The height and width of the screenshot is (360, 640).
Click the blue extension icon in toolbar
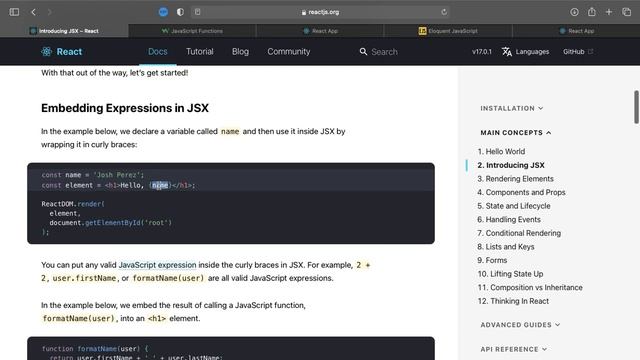tap(163, 12)
